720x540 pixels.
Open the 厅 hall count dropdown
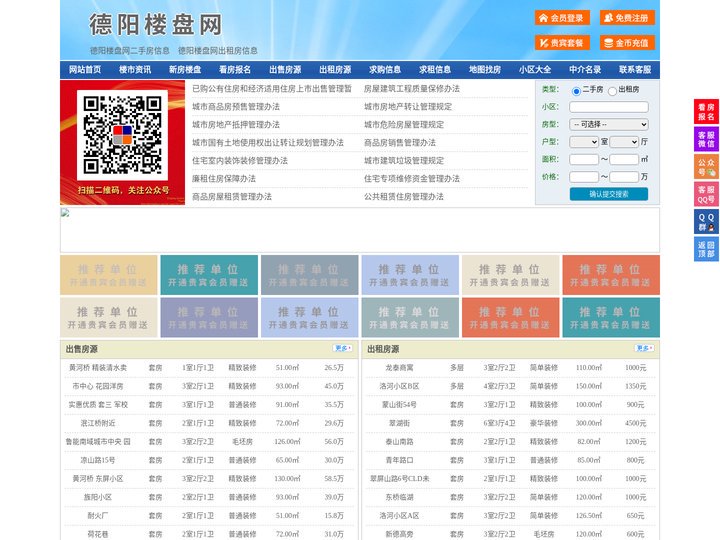pos(624,142)
